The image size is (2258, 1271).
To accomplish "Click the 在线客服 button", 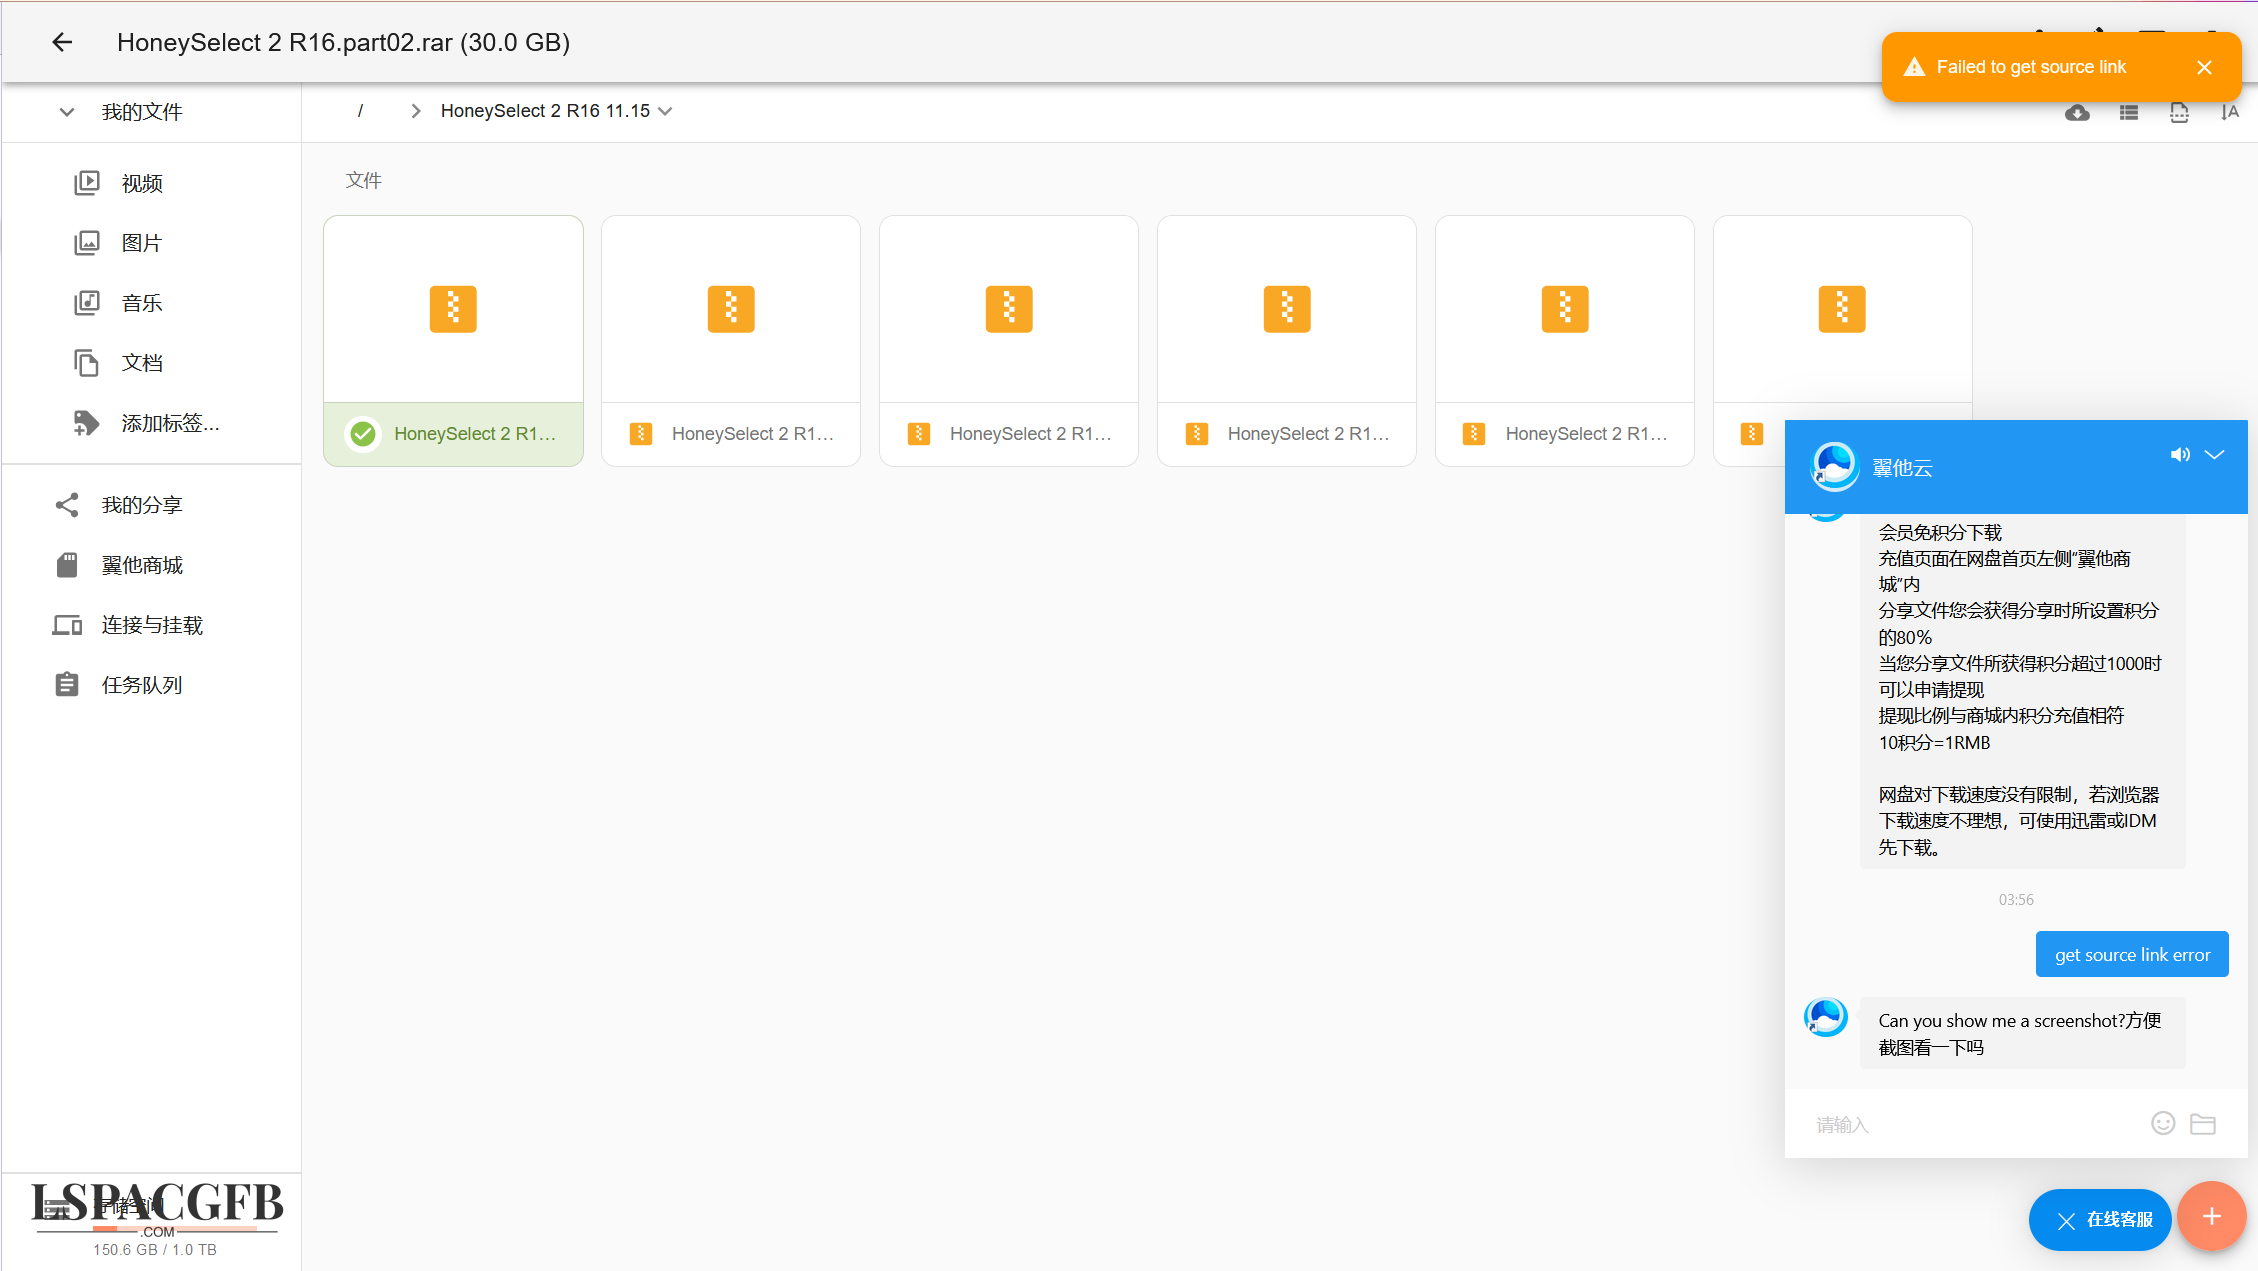I will click(2100, 1219).
